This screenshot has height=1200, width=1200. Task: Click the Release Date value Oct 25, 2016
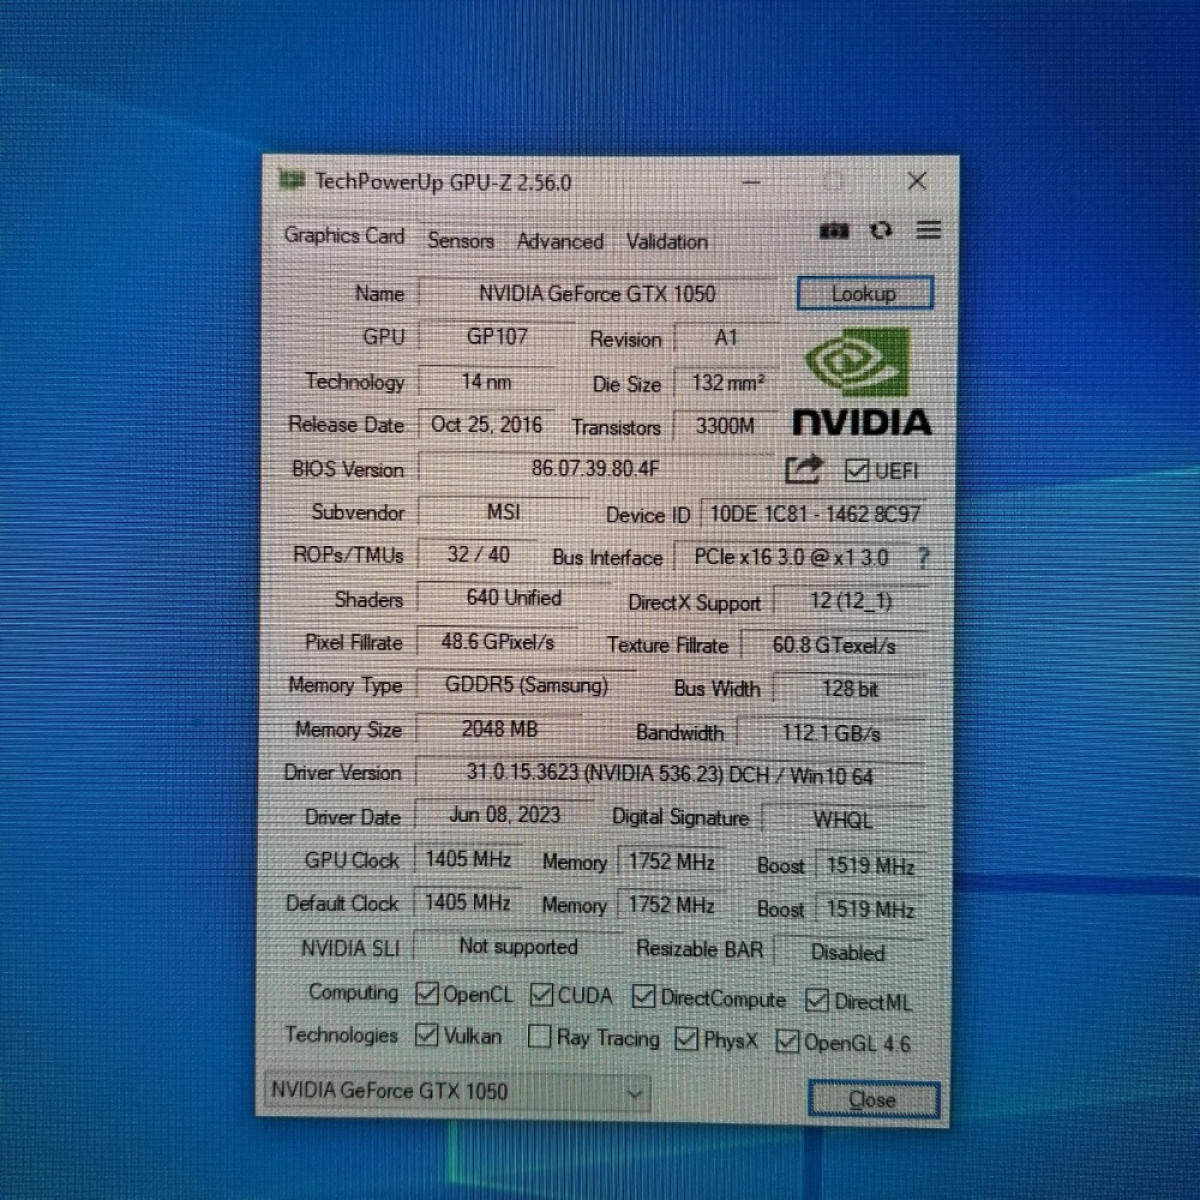(487, 425)
